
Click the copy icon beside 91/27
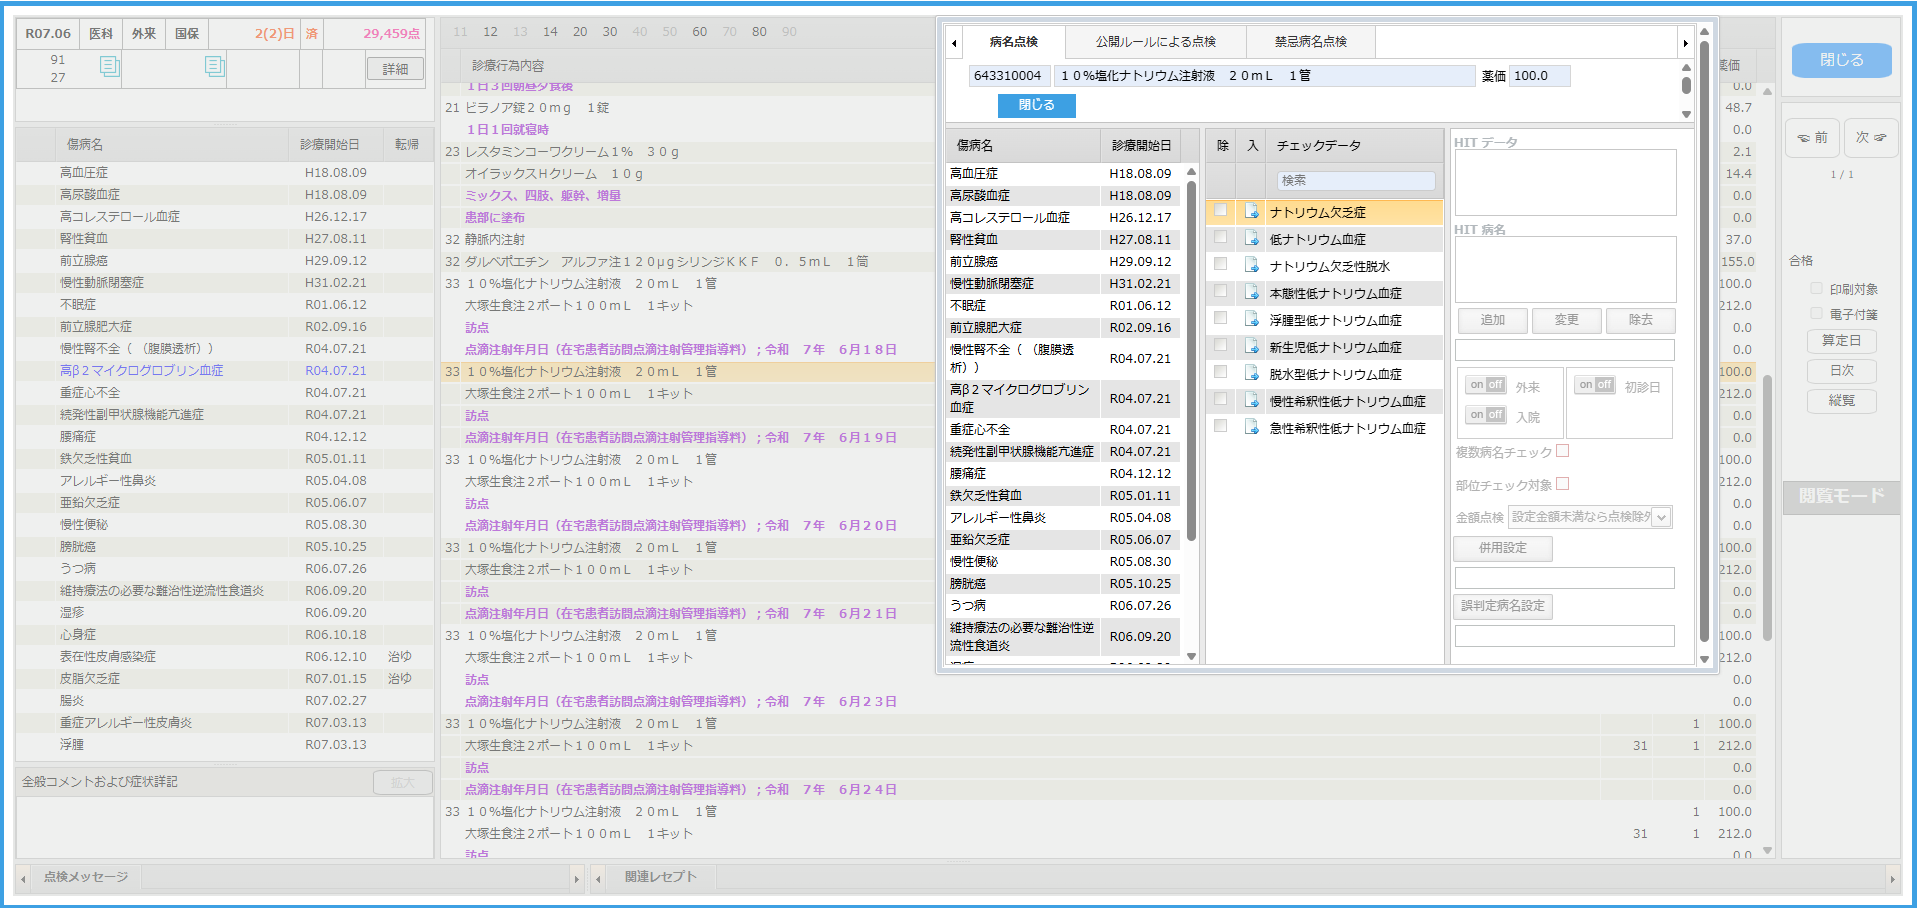point(109,66)
